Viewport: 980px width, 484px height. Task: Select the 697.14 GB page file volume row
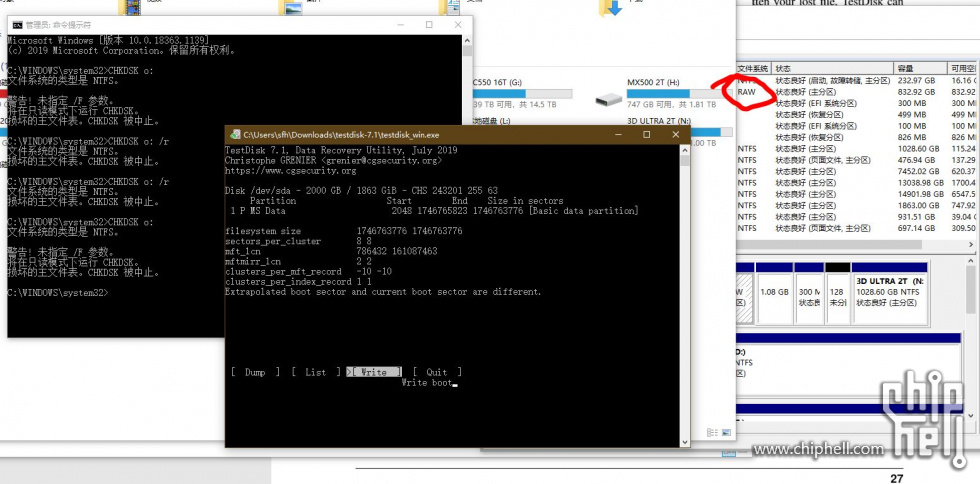pos(856,228)
